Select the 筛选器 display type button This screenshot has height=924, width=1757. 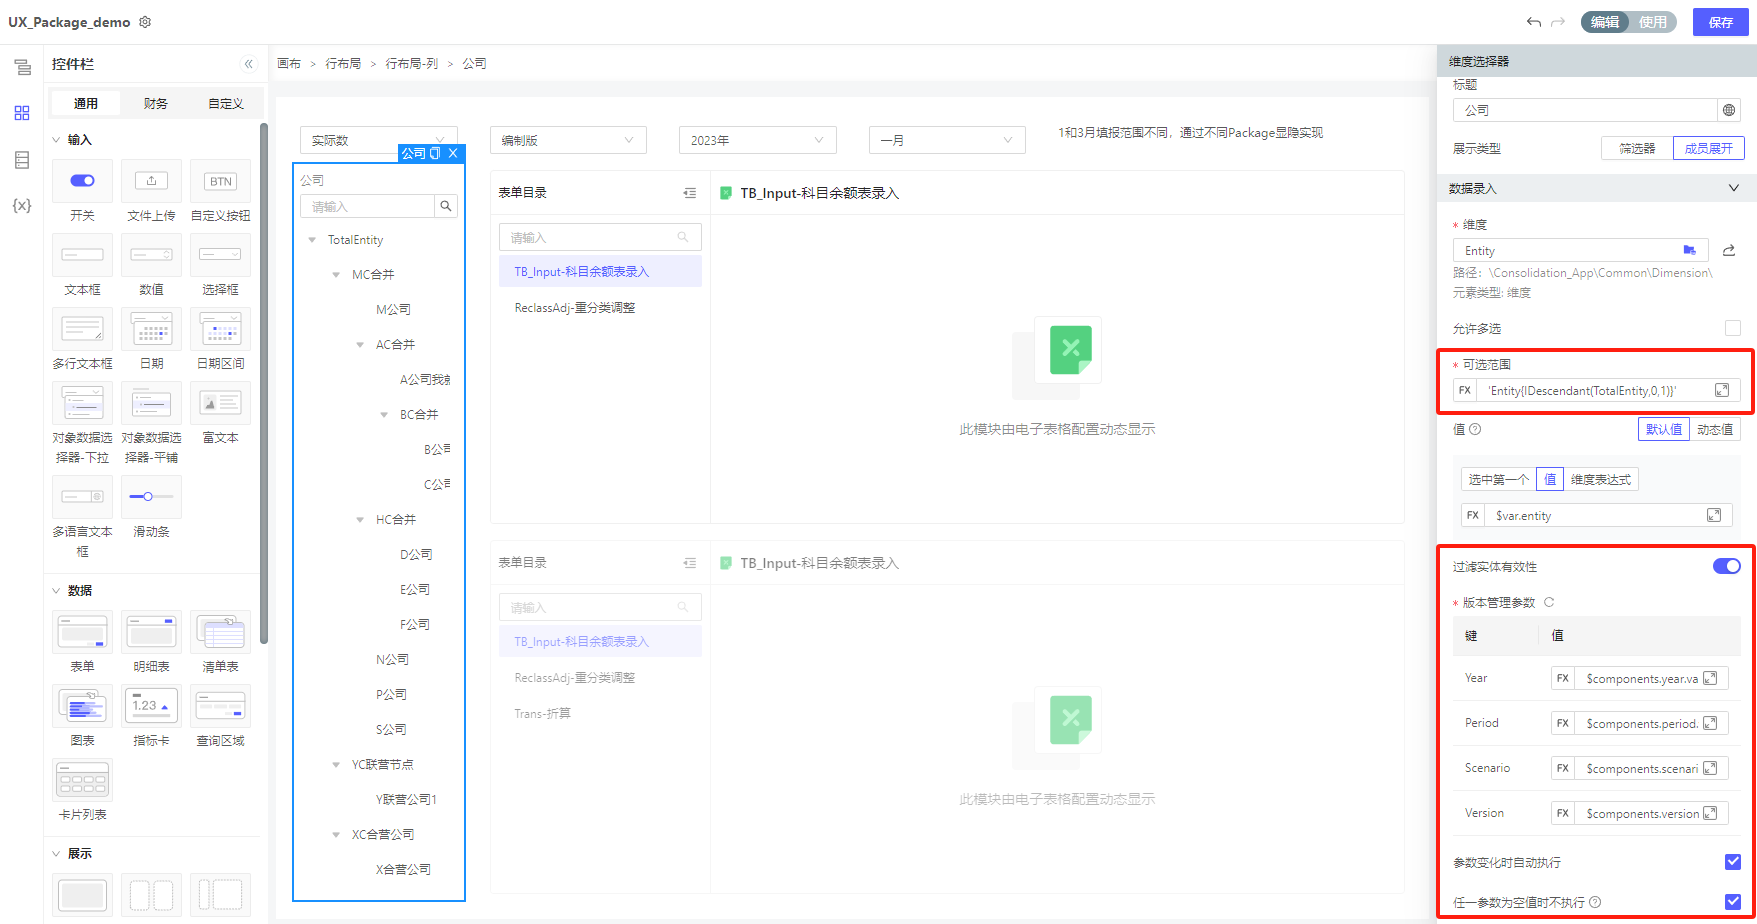[1636, 148]
